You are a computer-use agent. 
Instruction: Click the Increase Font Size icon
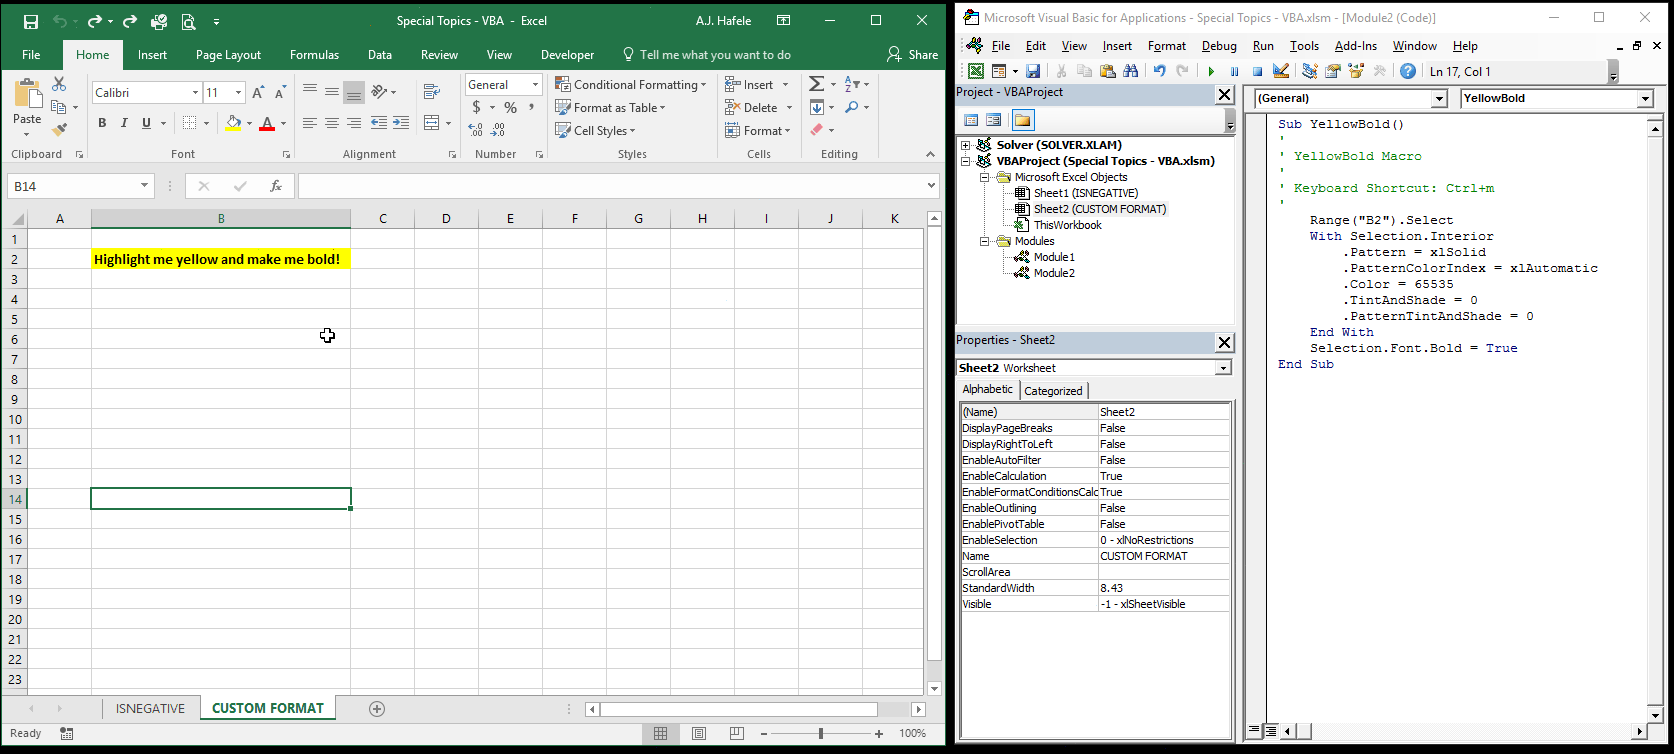[258, 93]
